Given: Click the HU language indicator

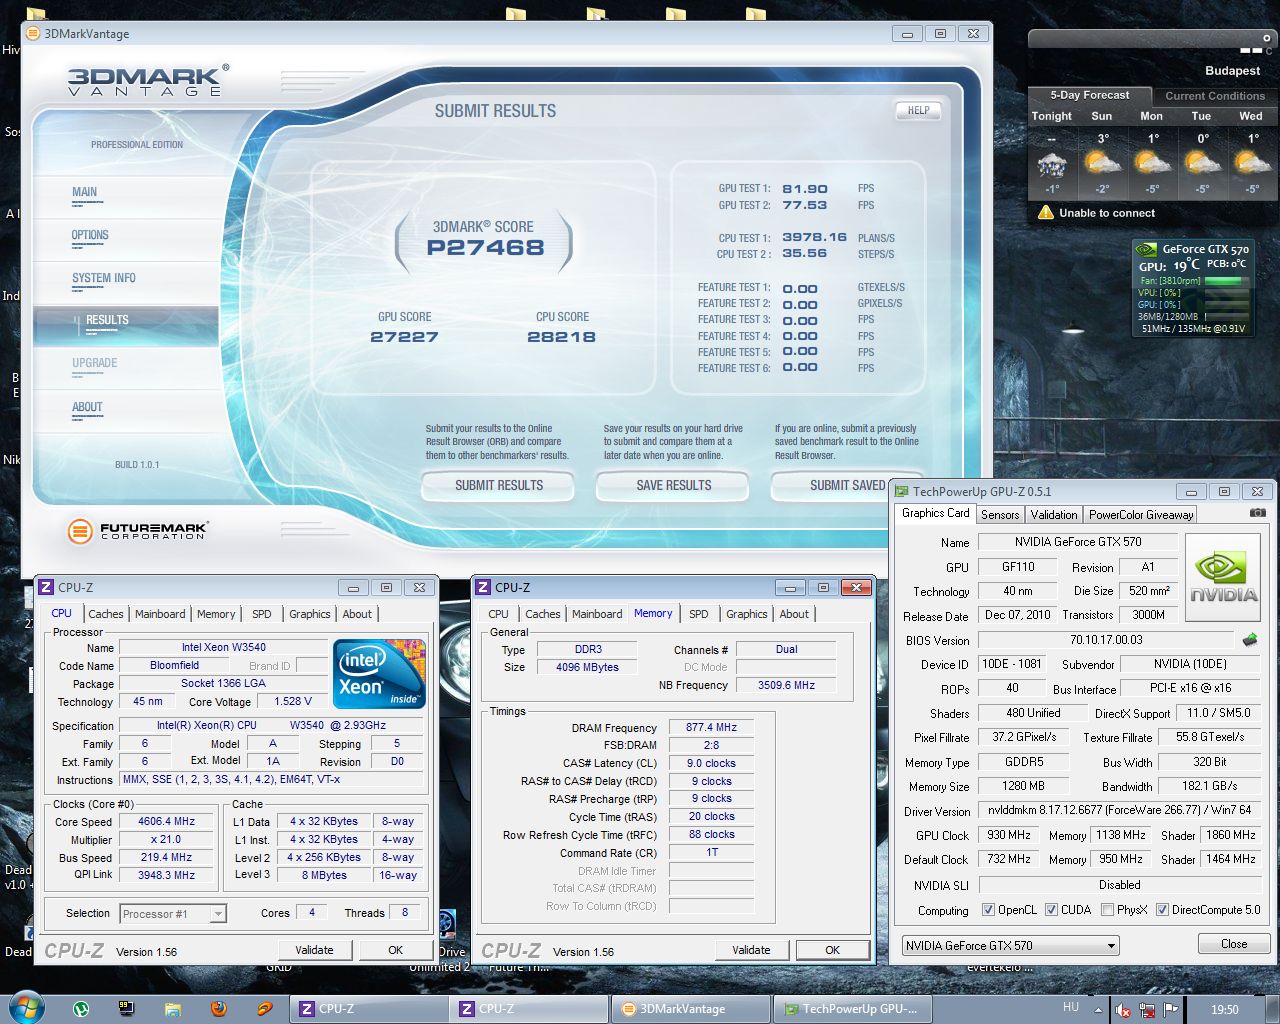Looking at the screenshot, I should click(x=1071, y=1007).
